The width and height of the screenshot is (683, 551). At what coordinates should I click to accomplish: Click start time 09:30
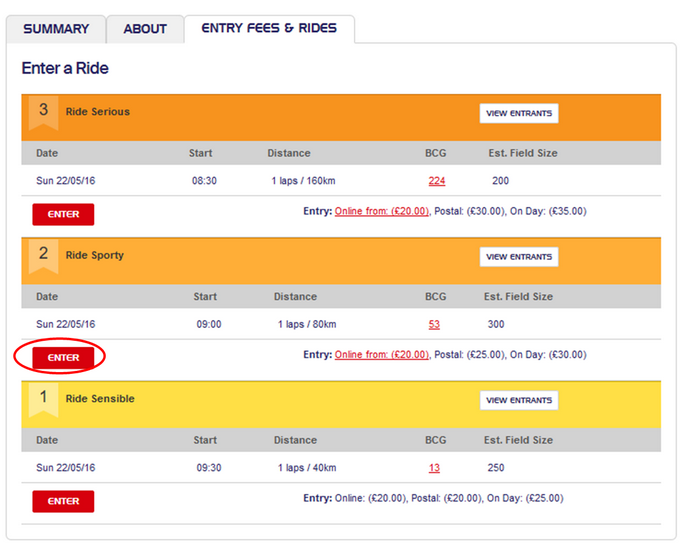(x=209, y=468)
